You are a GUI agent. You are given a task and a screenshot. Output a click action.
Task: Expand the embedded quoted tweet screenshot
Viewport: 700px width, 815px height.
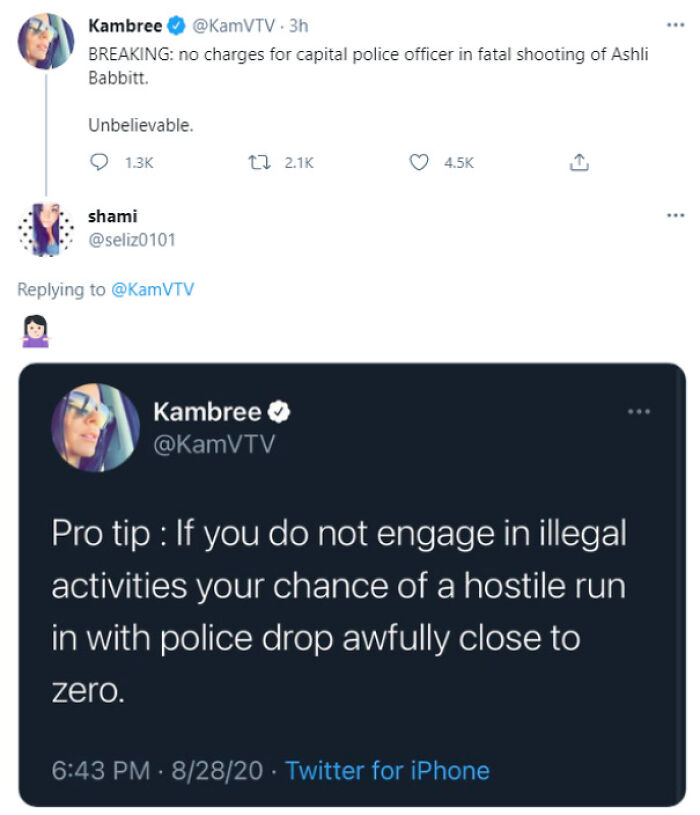[350, 590]
